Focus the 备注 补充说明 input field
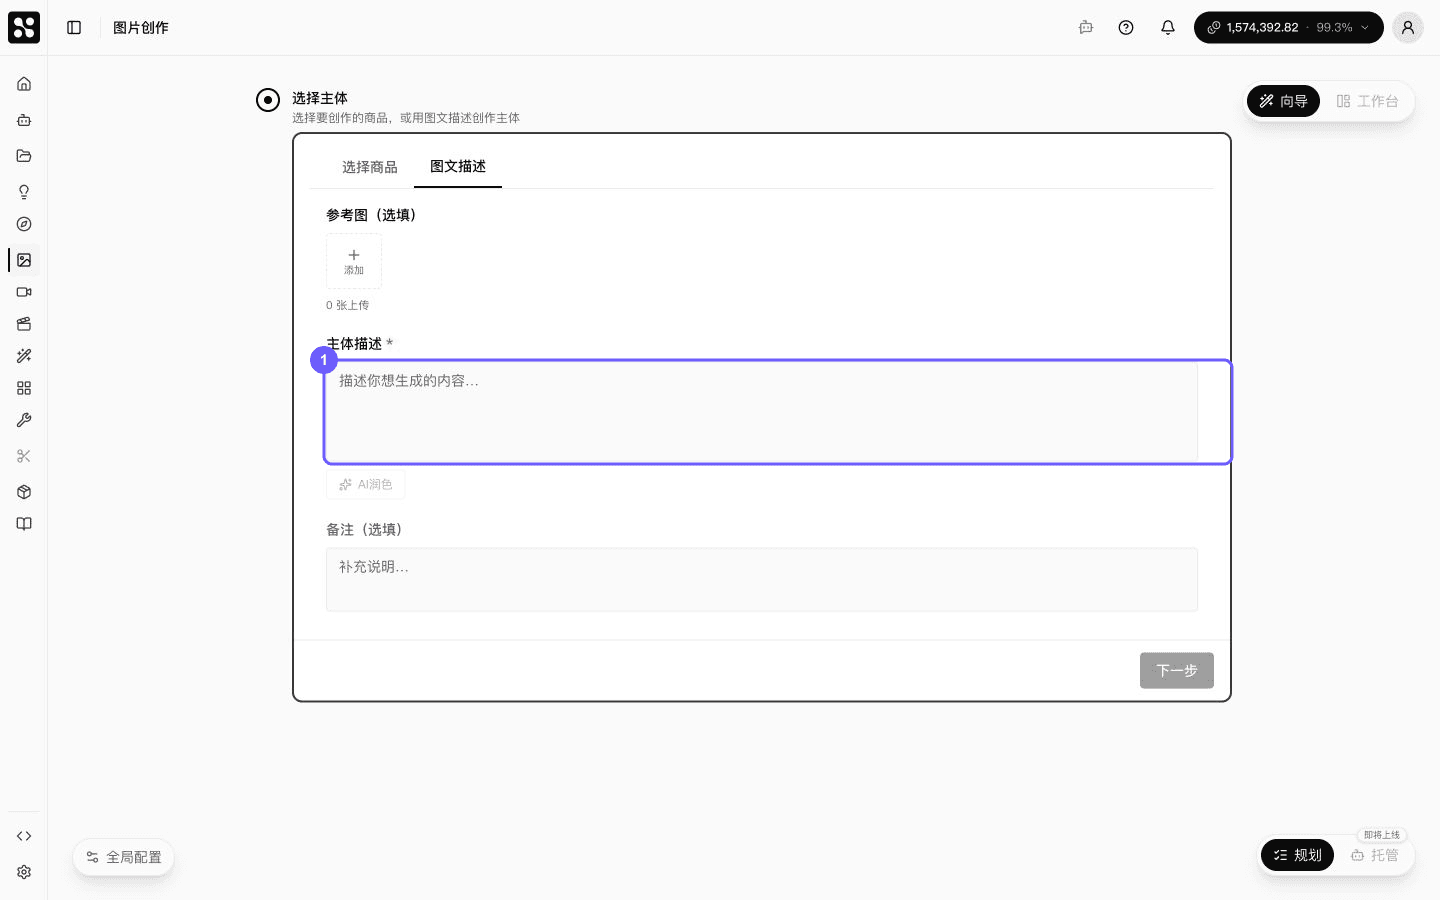 tap(762, 579)
